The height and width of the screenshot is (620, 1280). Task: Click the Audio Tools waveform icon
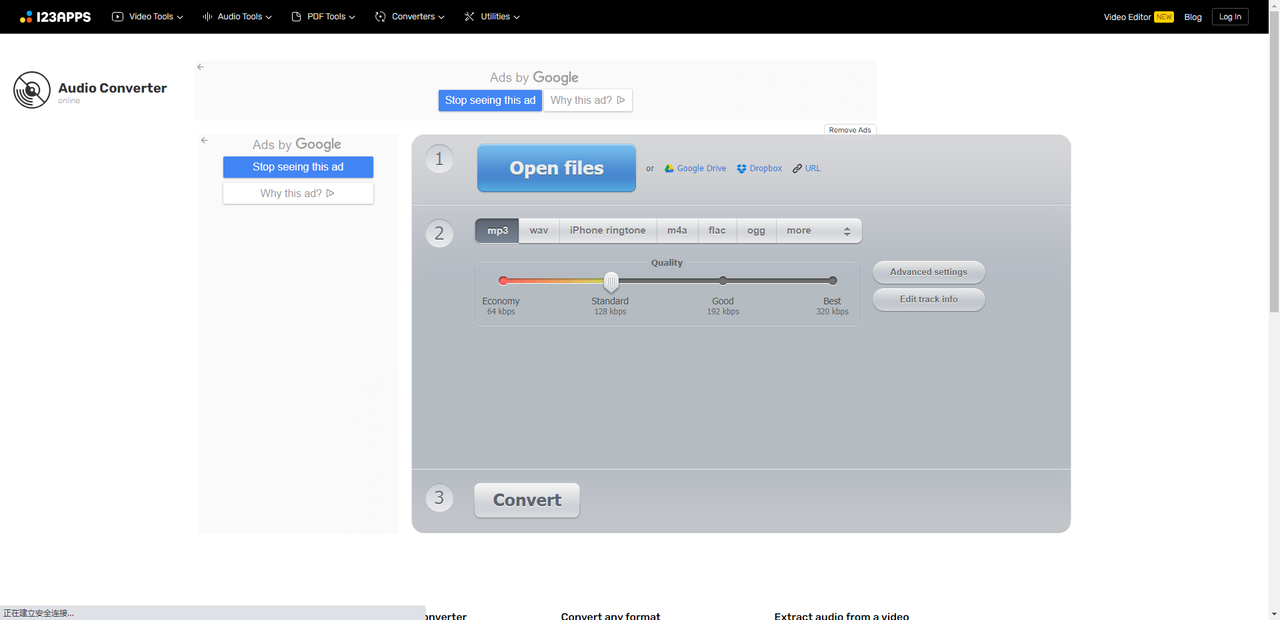[207, 17]
